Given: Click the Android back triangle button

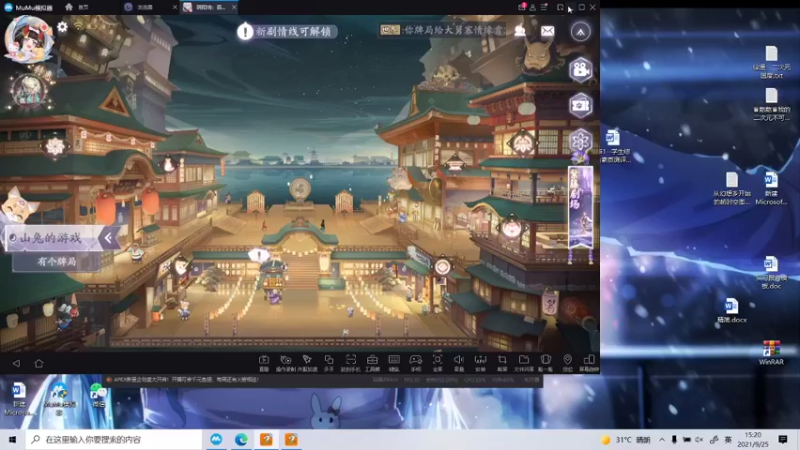Looking at the screenshot, I should (16, 363).
